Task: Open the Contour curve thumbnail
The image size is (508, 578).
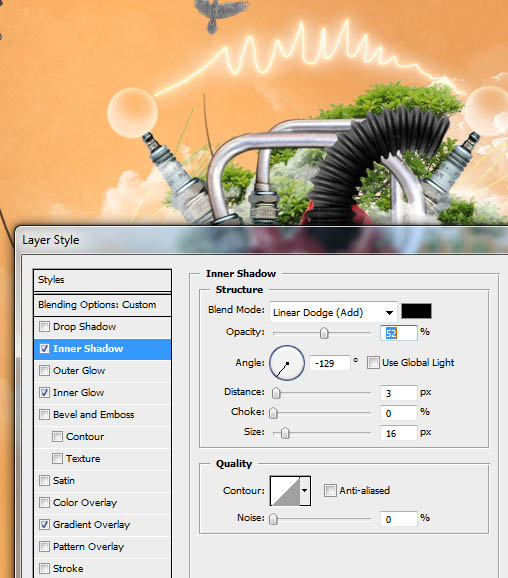Action: [x=285, y=491]
